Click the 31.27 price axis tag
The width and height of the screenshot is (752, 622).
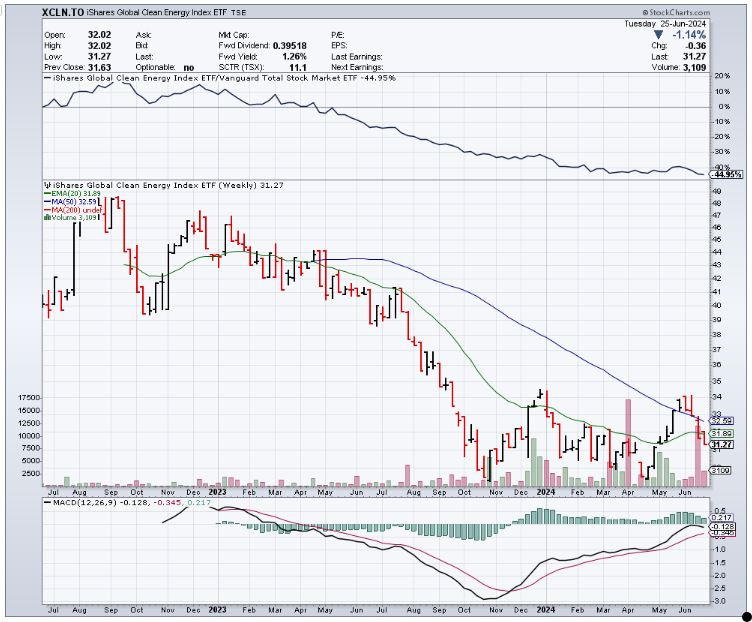[x=721, y=445]
